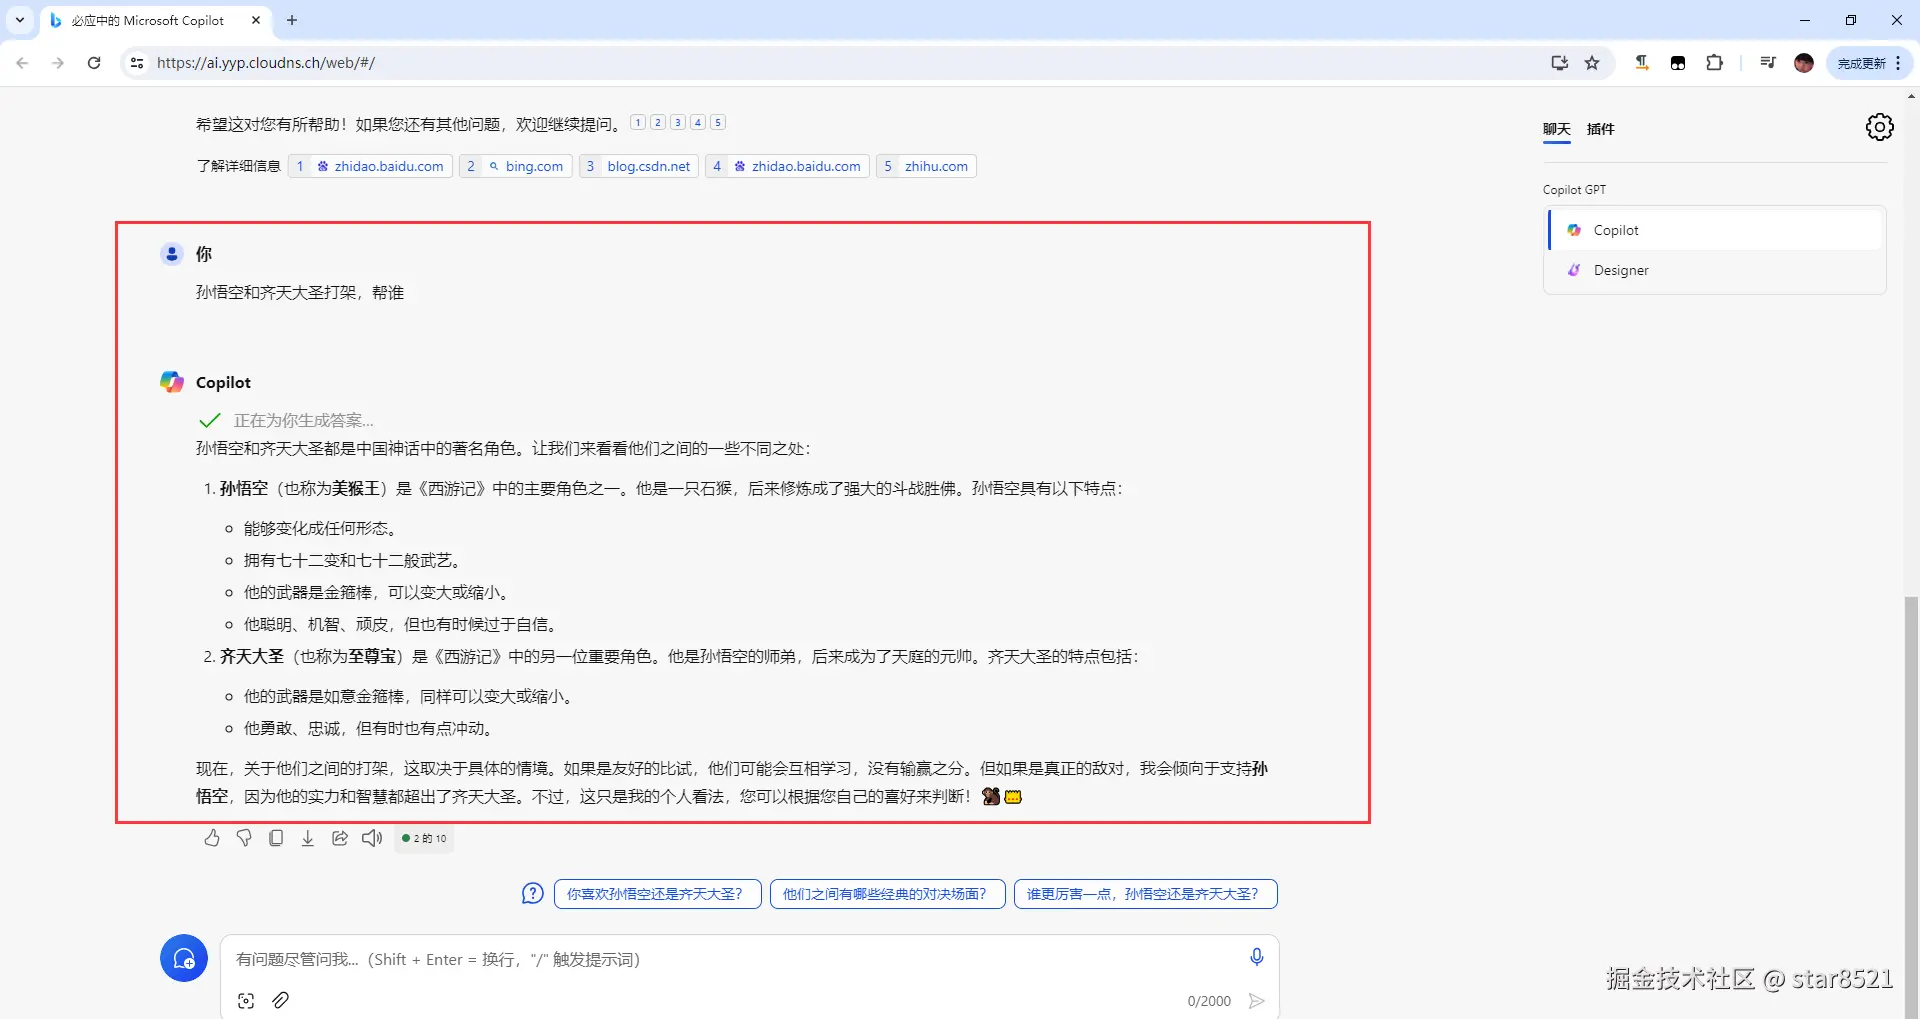Viewport: 1920px width, 1019px height.
Task: Dislike the Copilot response with thumbs down
Action: [244, 838]
